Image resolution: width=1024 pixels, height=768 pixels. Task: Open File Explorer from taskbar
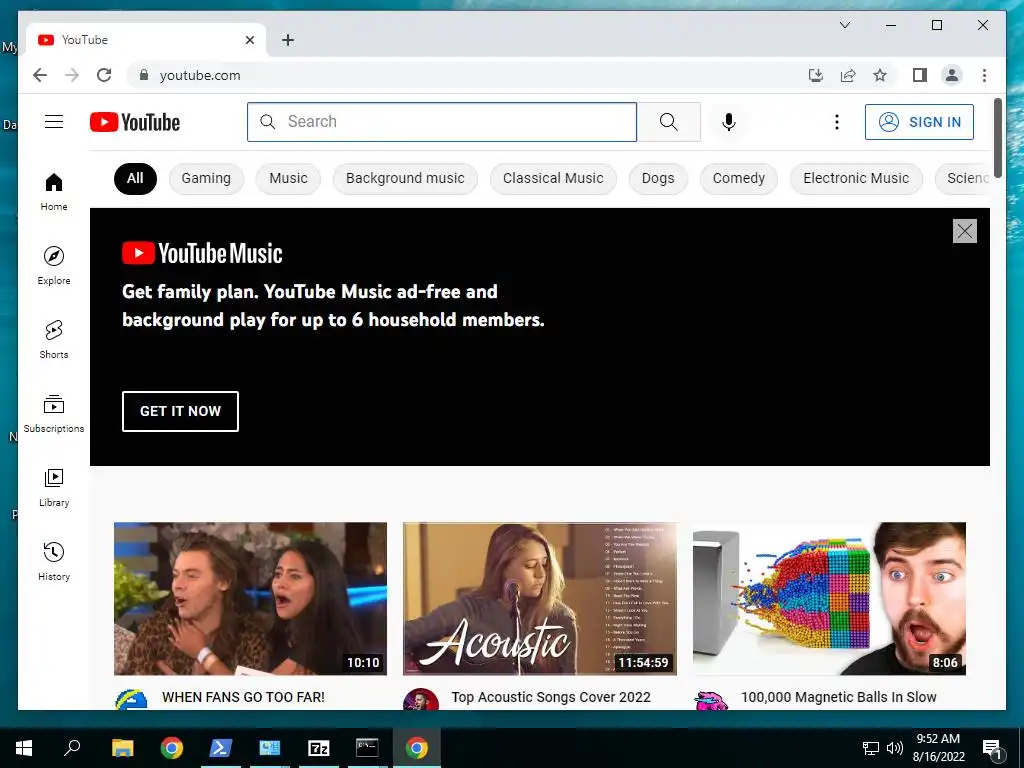123,748
